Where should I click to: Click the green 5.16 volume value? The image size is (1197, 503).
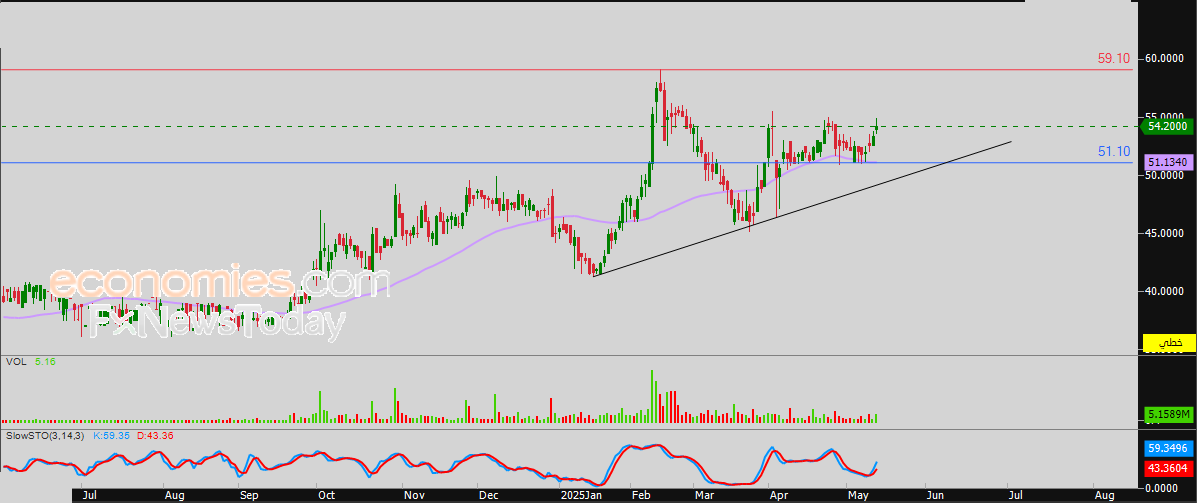click(45, 361)
